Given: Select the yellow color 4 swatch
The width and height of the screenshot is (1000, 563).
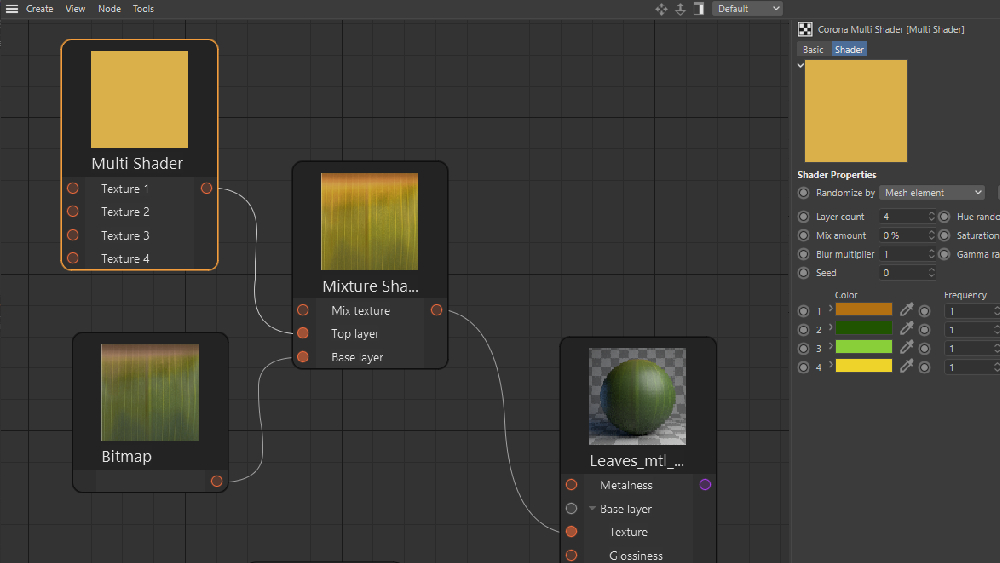Looking at the screenshot, I should [864, 366].
